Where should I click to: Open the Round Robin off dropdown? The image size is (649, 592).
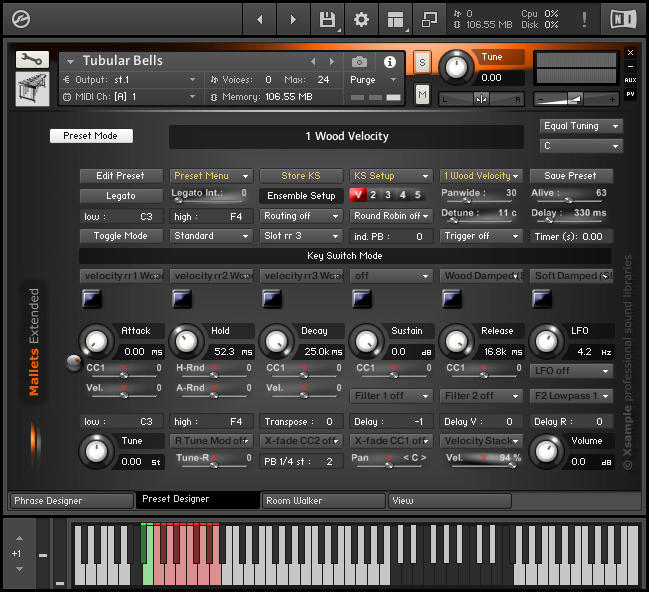(x=391, y=216)
